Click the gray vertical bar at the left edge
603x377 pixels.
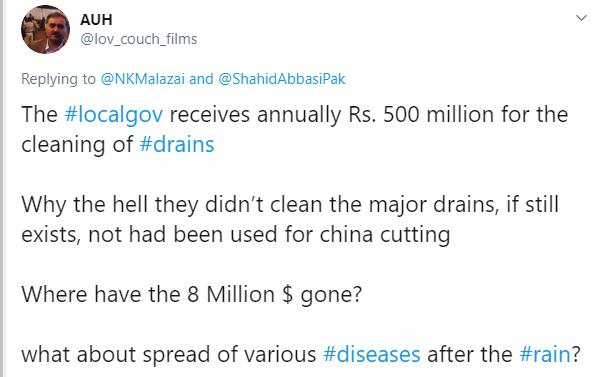point(2,188)
